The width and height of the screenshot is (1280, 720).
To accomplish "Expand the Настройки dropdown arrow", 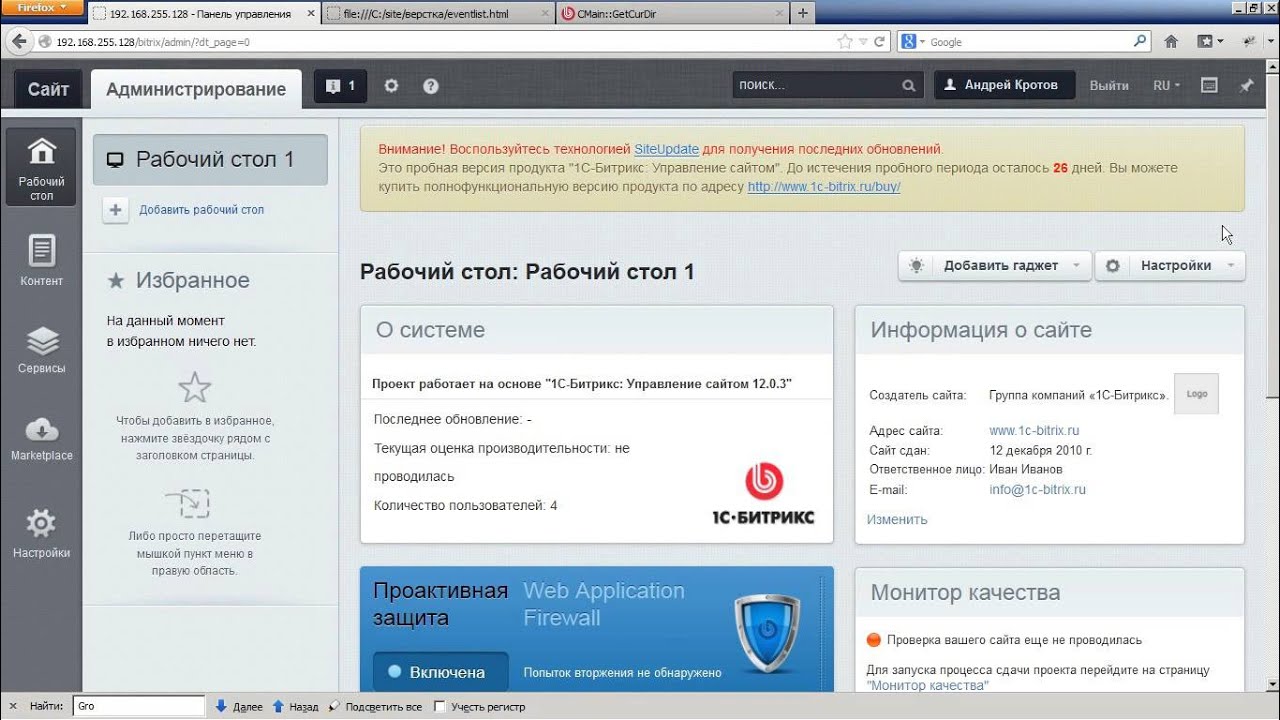I will click(x=1231, y=266).
